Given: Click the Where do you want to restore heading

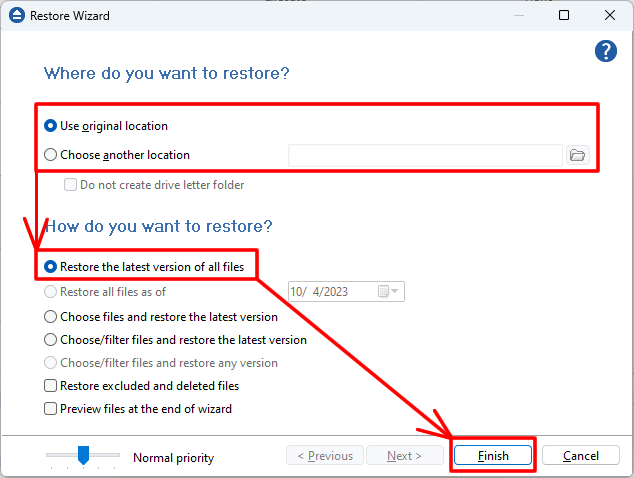Looking at the screenshot, I should (x=167, y=73).
